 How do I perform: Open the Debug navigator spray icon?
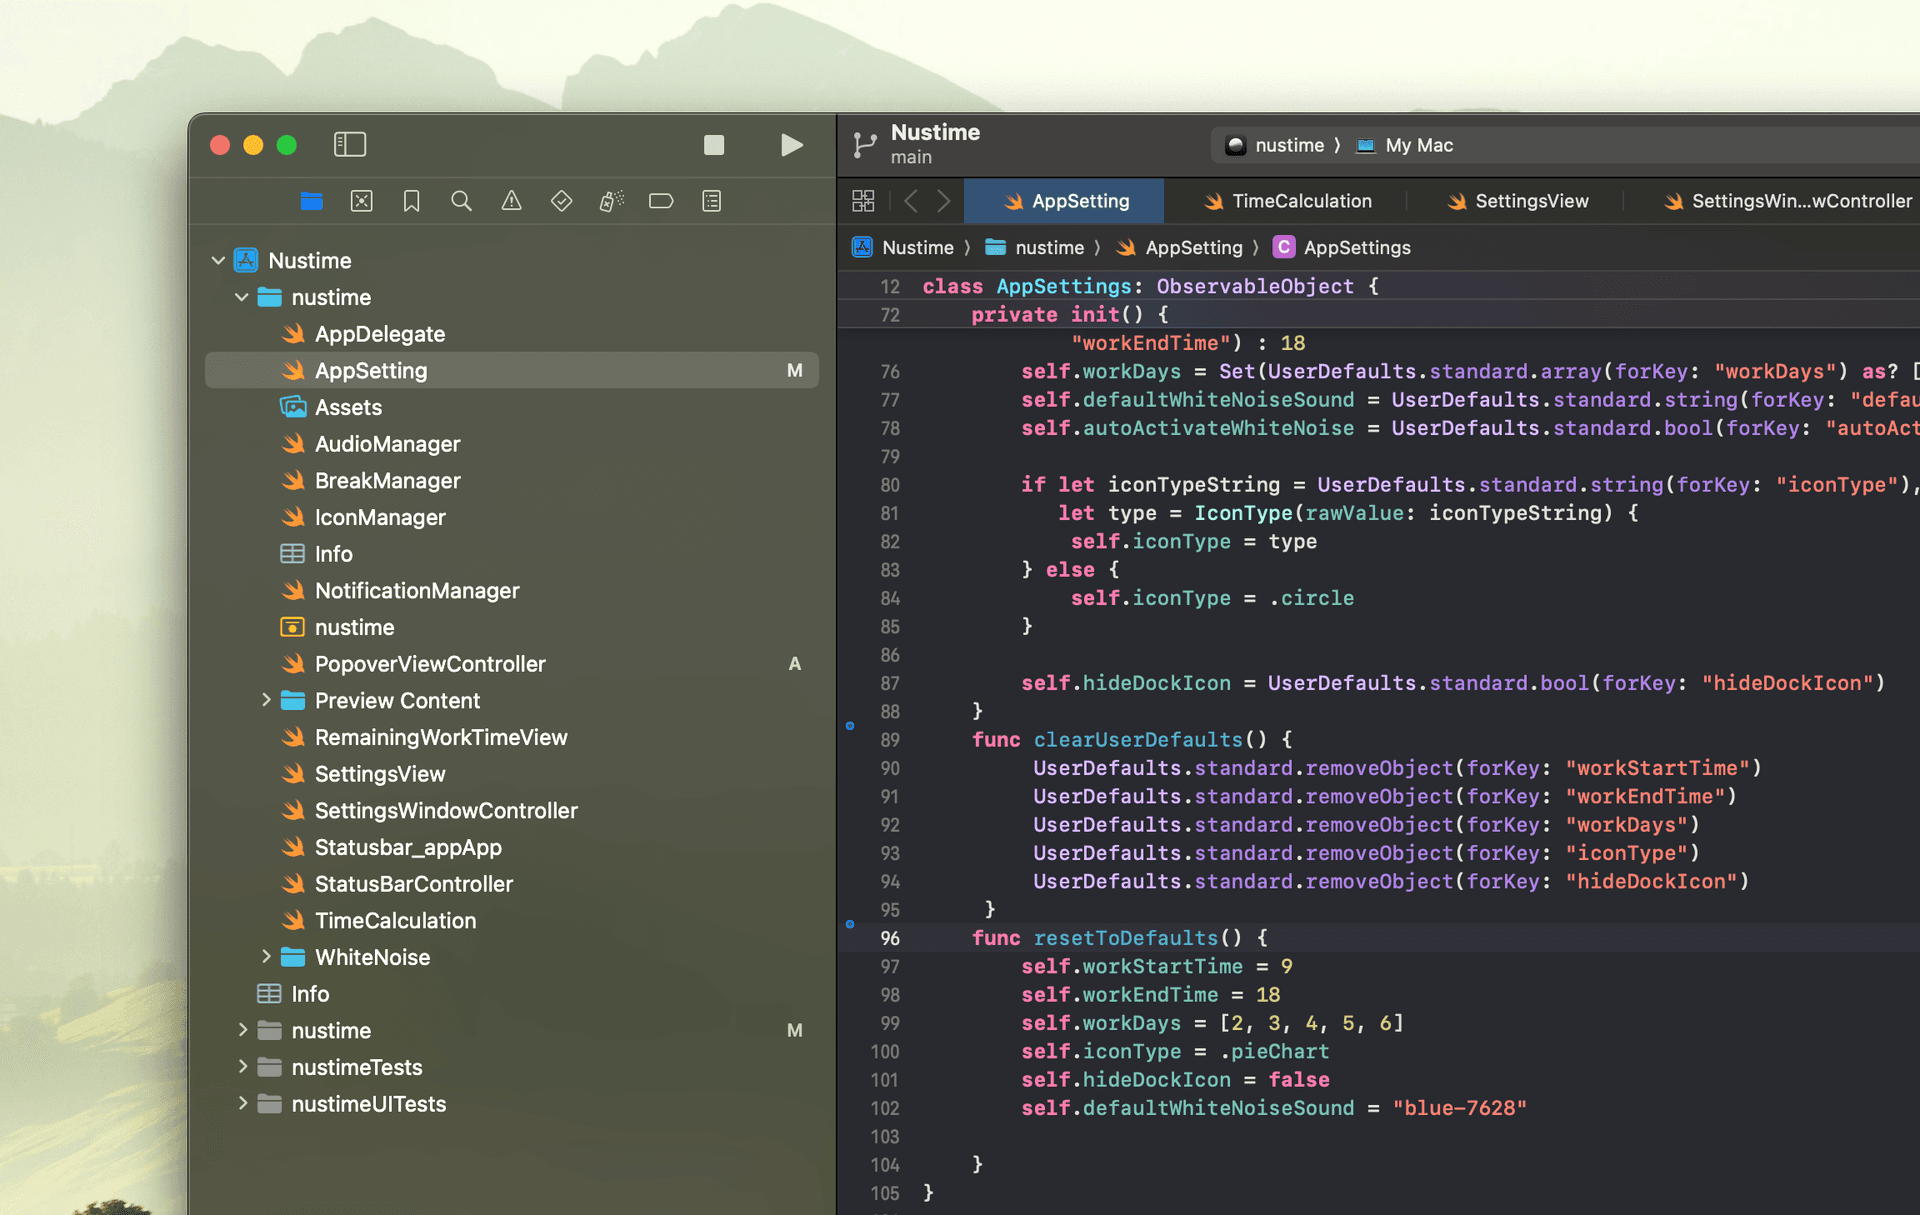[x=611, y=201]
